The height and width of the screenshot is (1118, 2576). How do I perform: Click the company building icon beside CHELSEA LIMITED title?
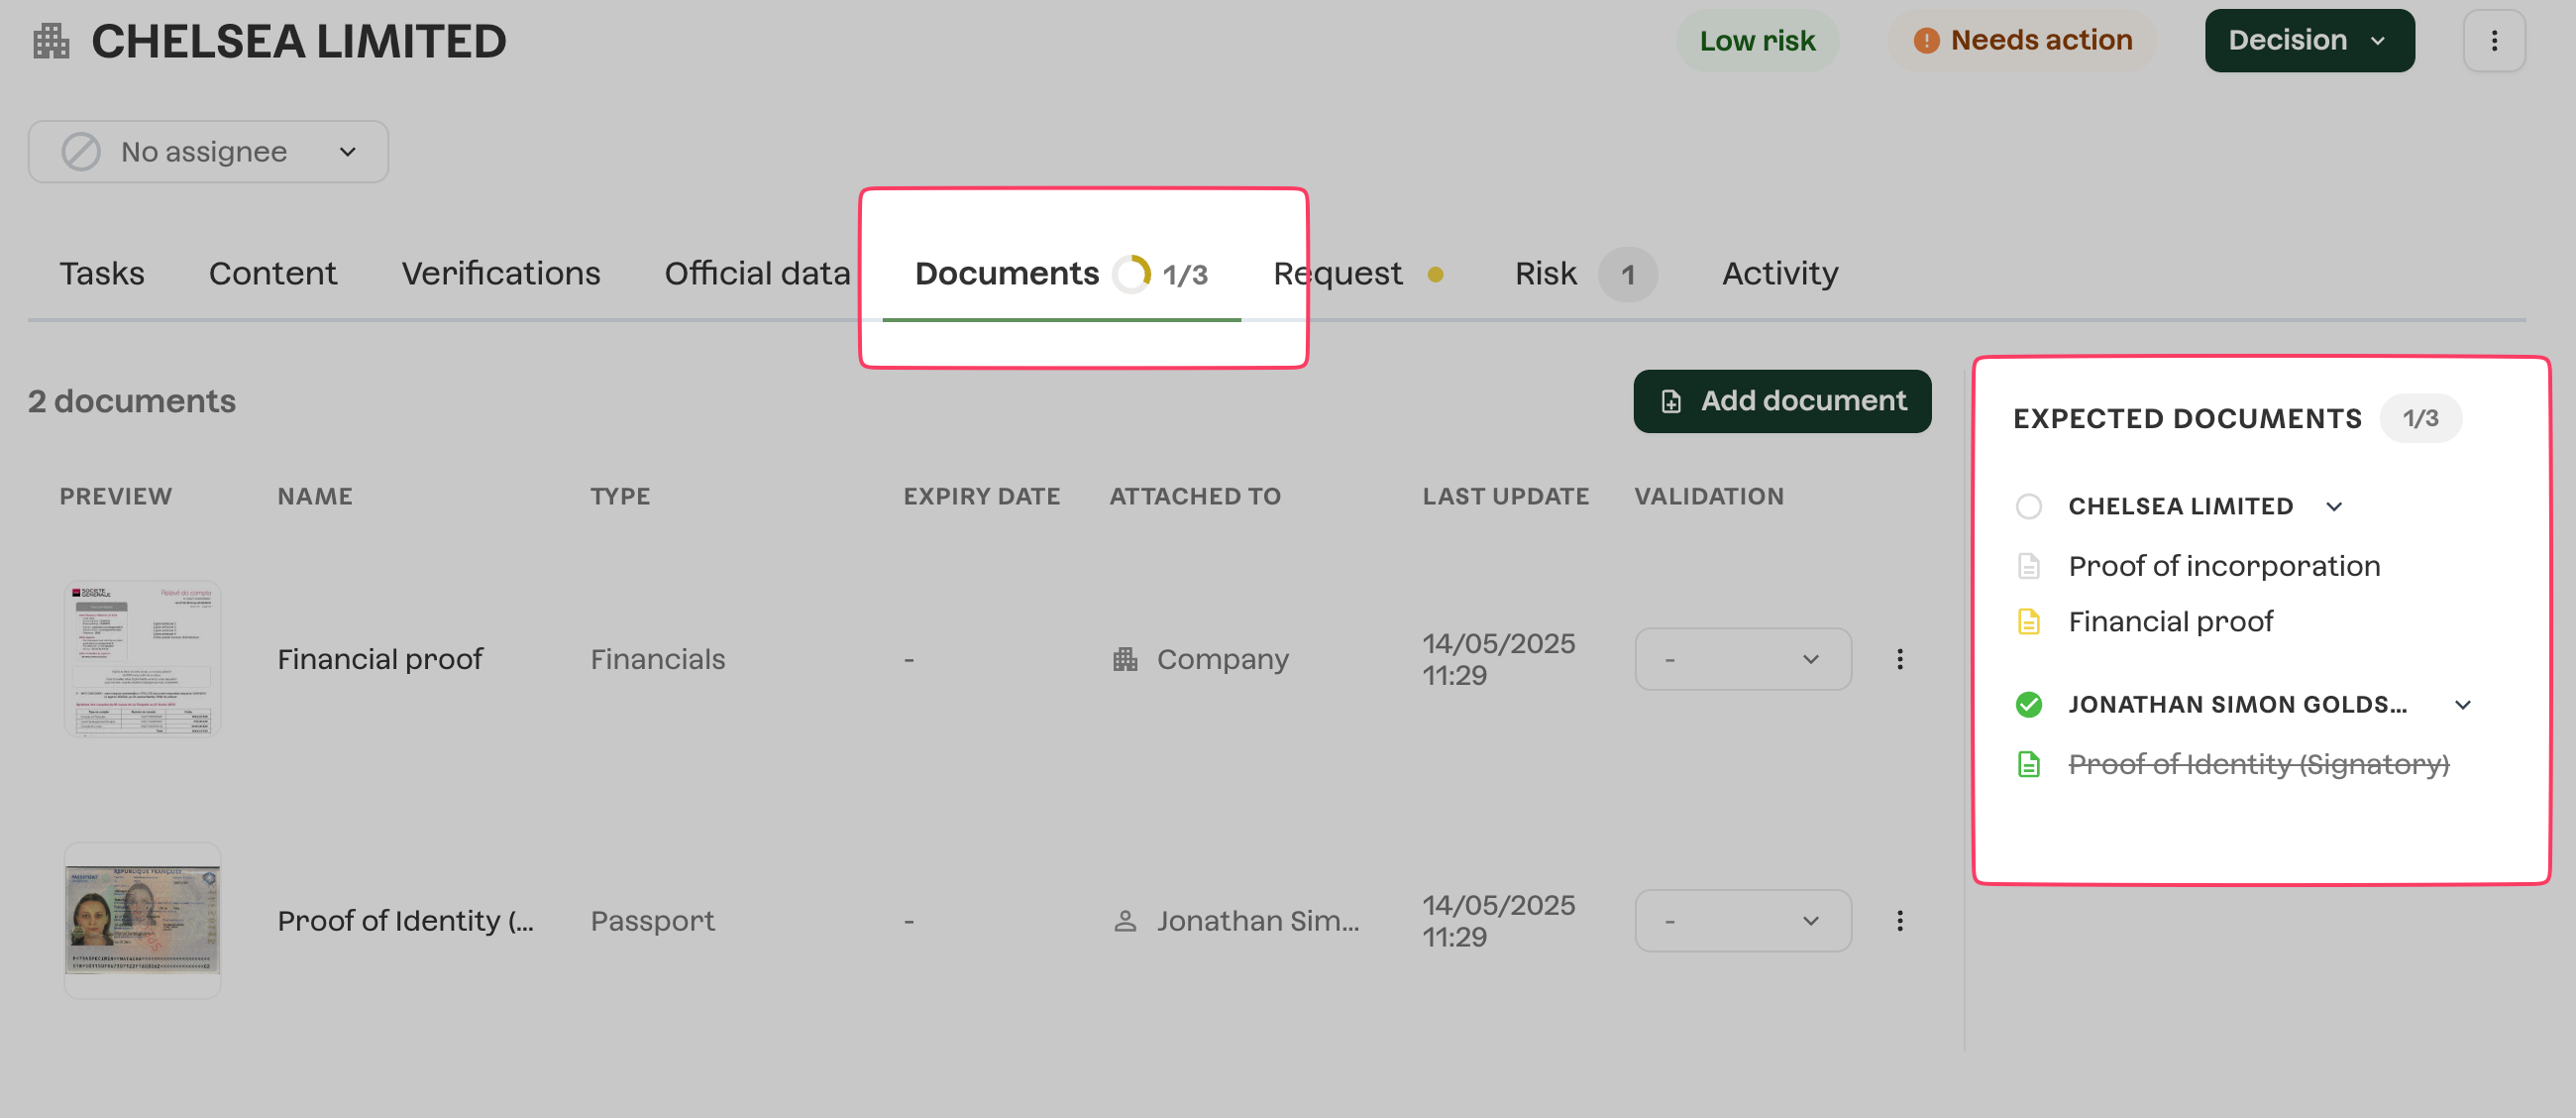tap(51, 42)
